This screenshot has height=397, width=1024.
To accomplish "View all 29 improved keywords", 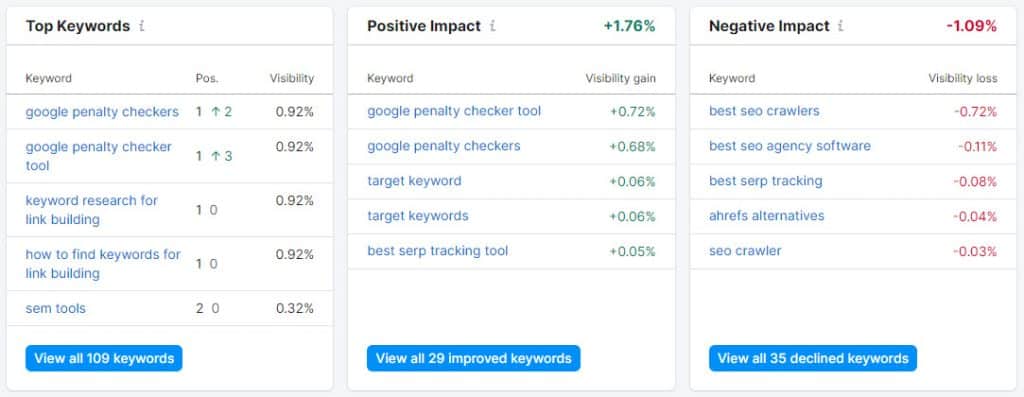I will tap(473, 358).
